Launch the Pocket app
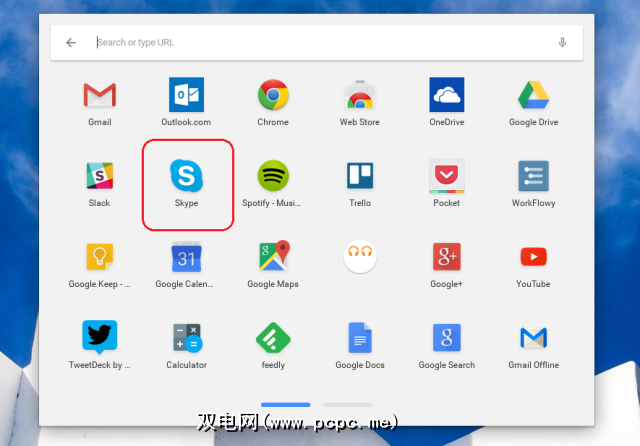 point(447,176)
